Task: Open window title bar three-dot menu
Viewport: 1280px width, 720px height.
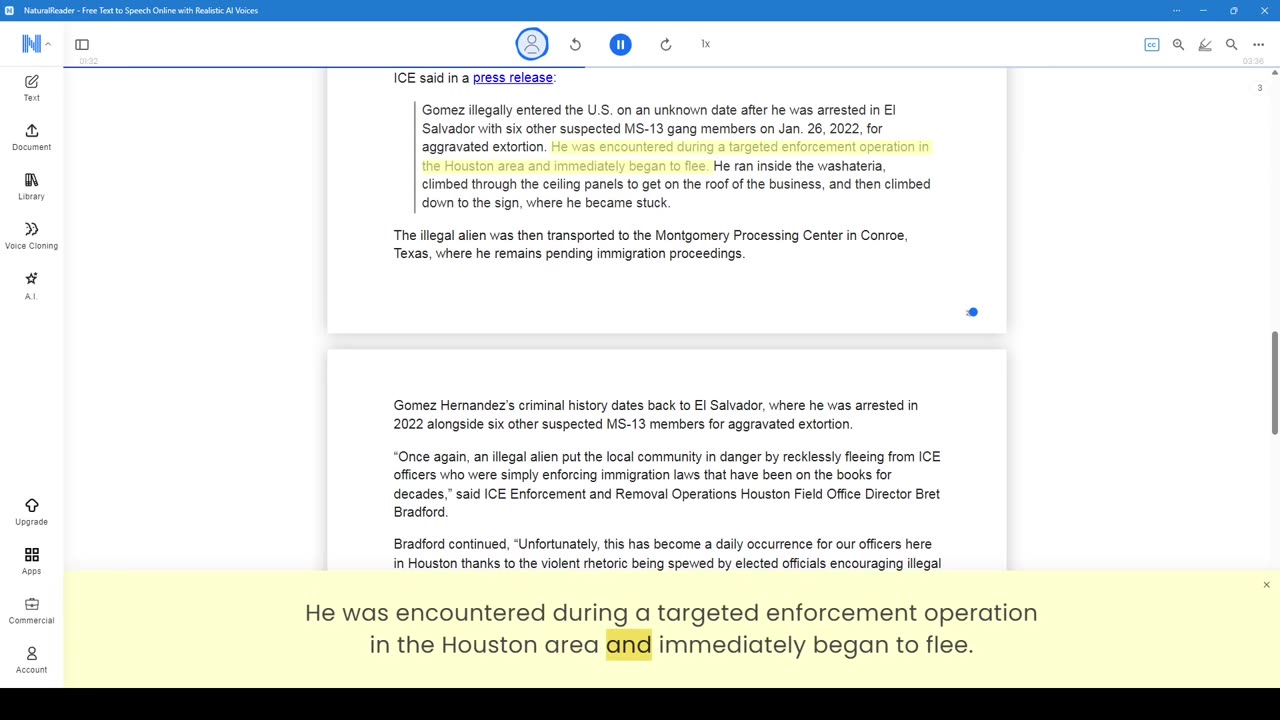Action: coord(1176,10)
